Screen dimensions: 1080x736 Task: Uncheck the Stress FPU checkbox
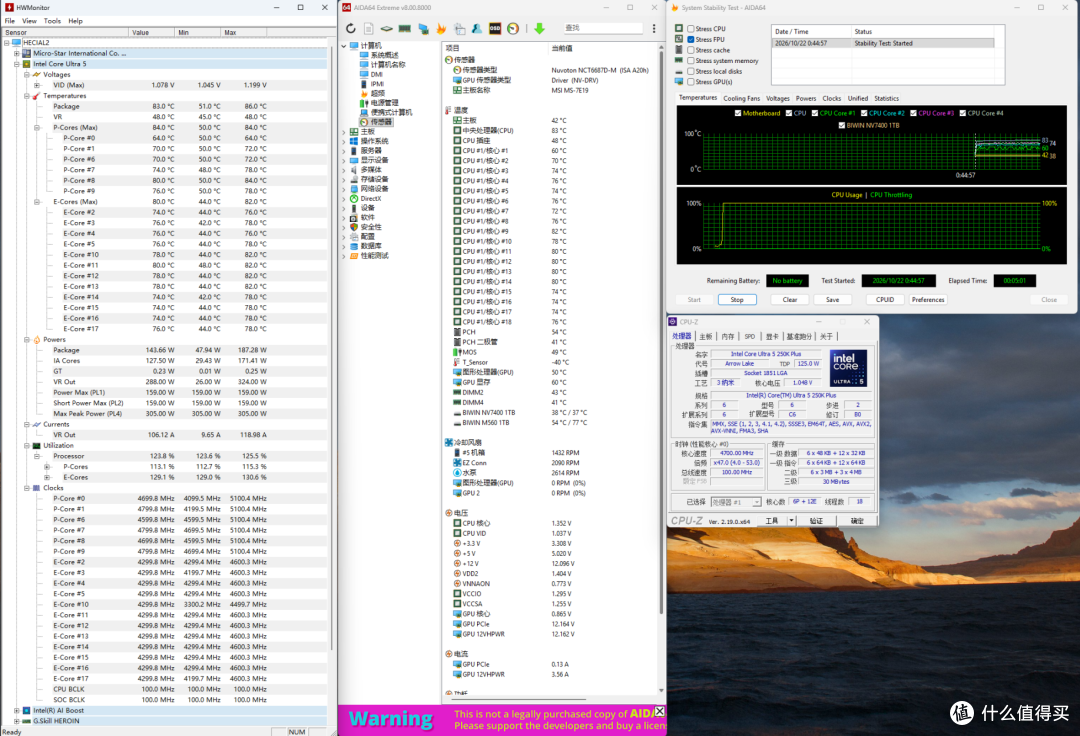click(691, 39)
